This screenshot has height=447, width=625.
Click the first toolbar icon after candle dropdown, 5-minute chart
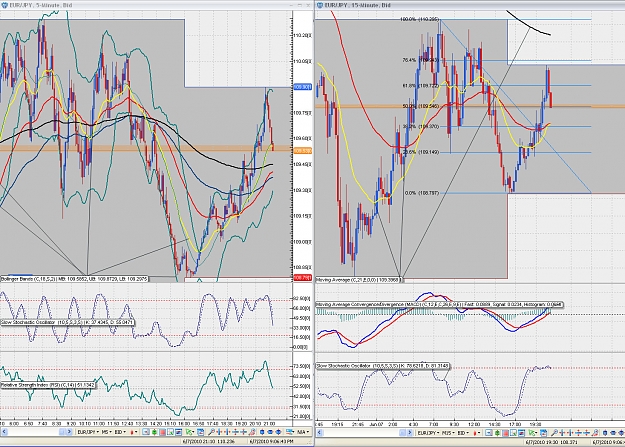pos(145,432)
